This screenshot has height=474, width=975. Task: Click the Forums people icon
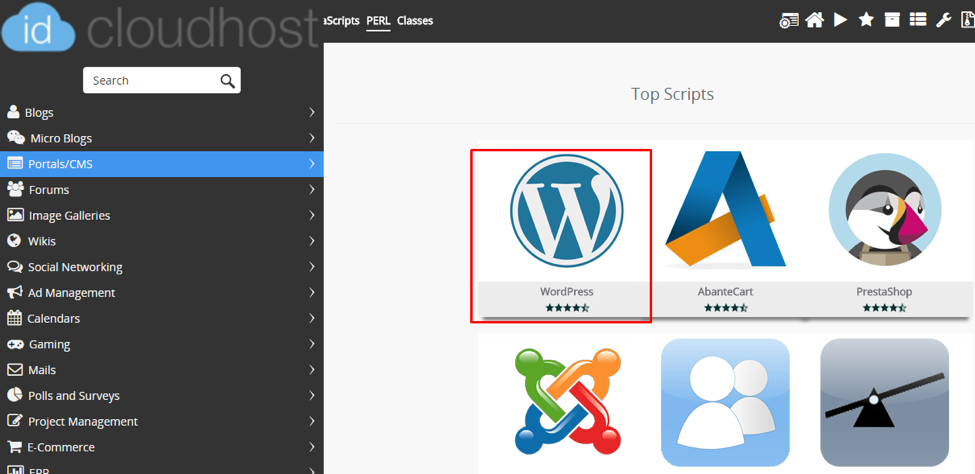tap(15, 189)
